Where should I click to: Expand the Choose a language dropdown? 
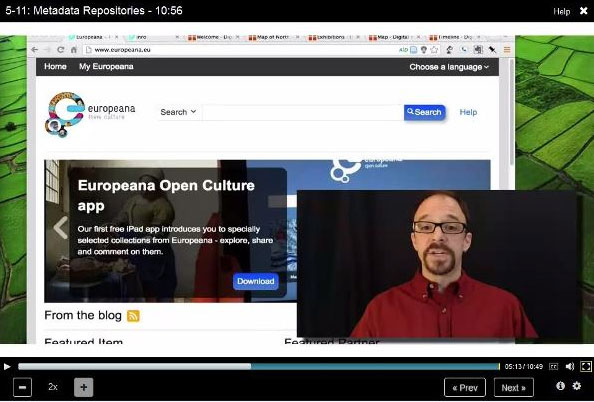[449, 67]
